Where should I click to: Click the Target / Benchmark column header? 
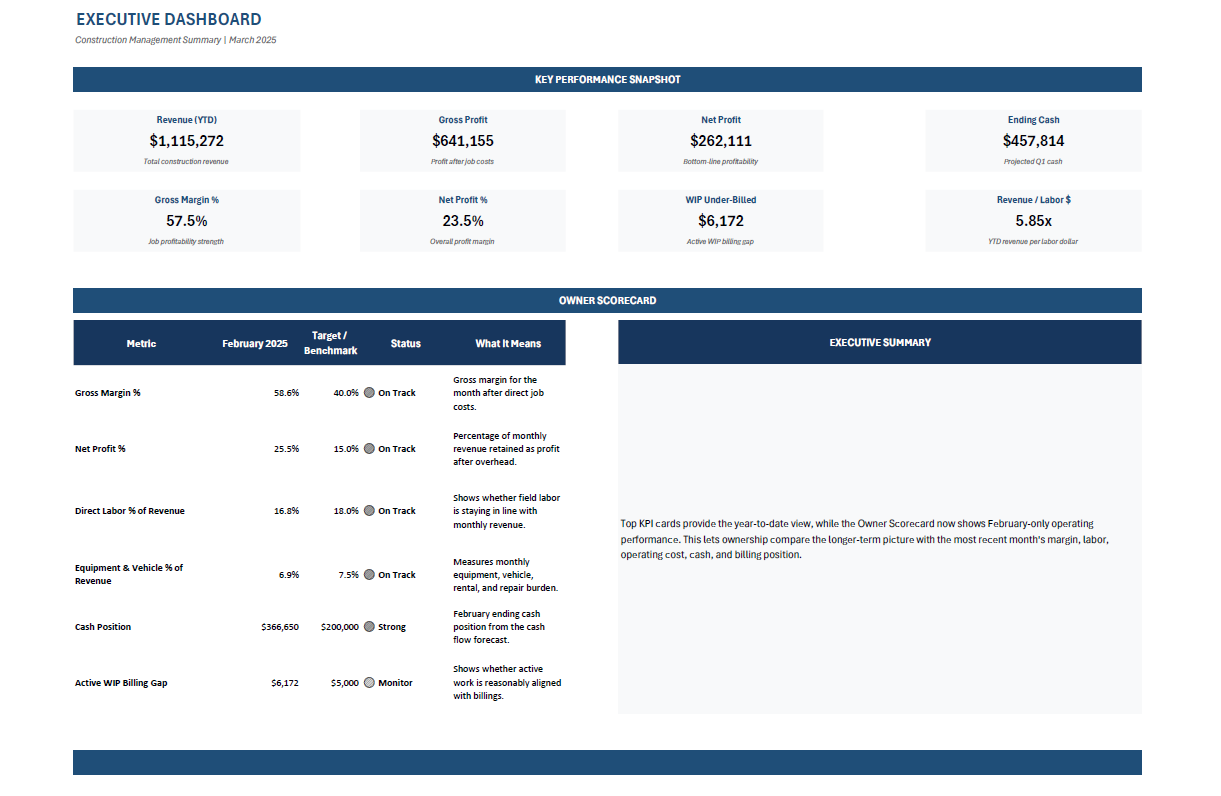tap(331, 343)
